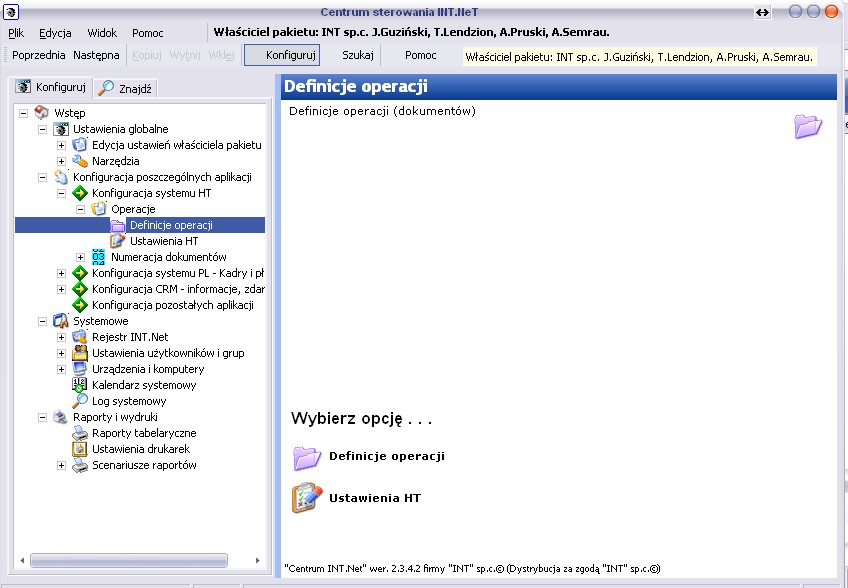Screen dimensions: 848x588
Task: Click the double-arrow button in title bar
Action: tap(763, 12)
